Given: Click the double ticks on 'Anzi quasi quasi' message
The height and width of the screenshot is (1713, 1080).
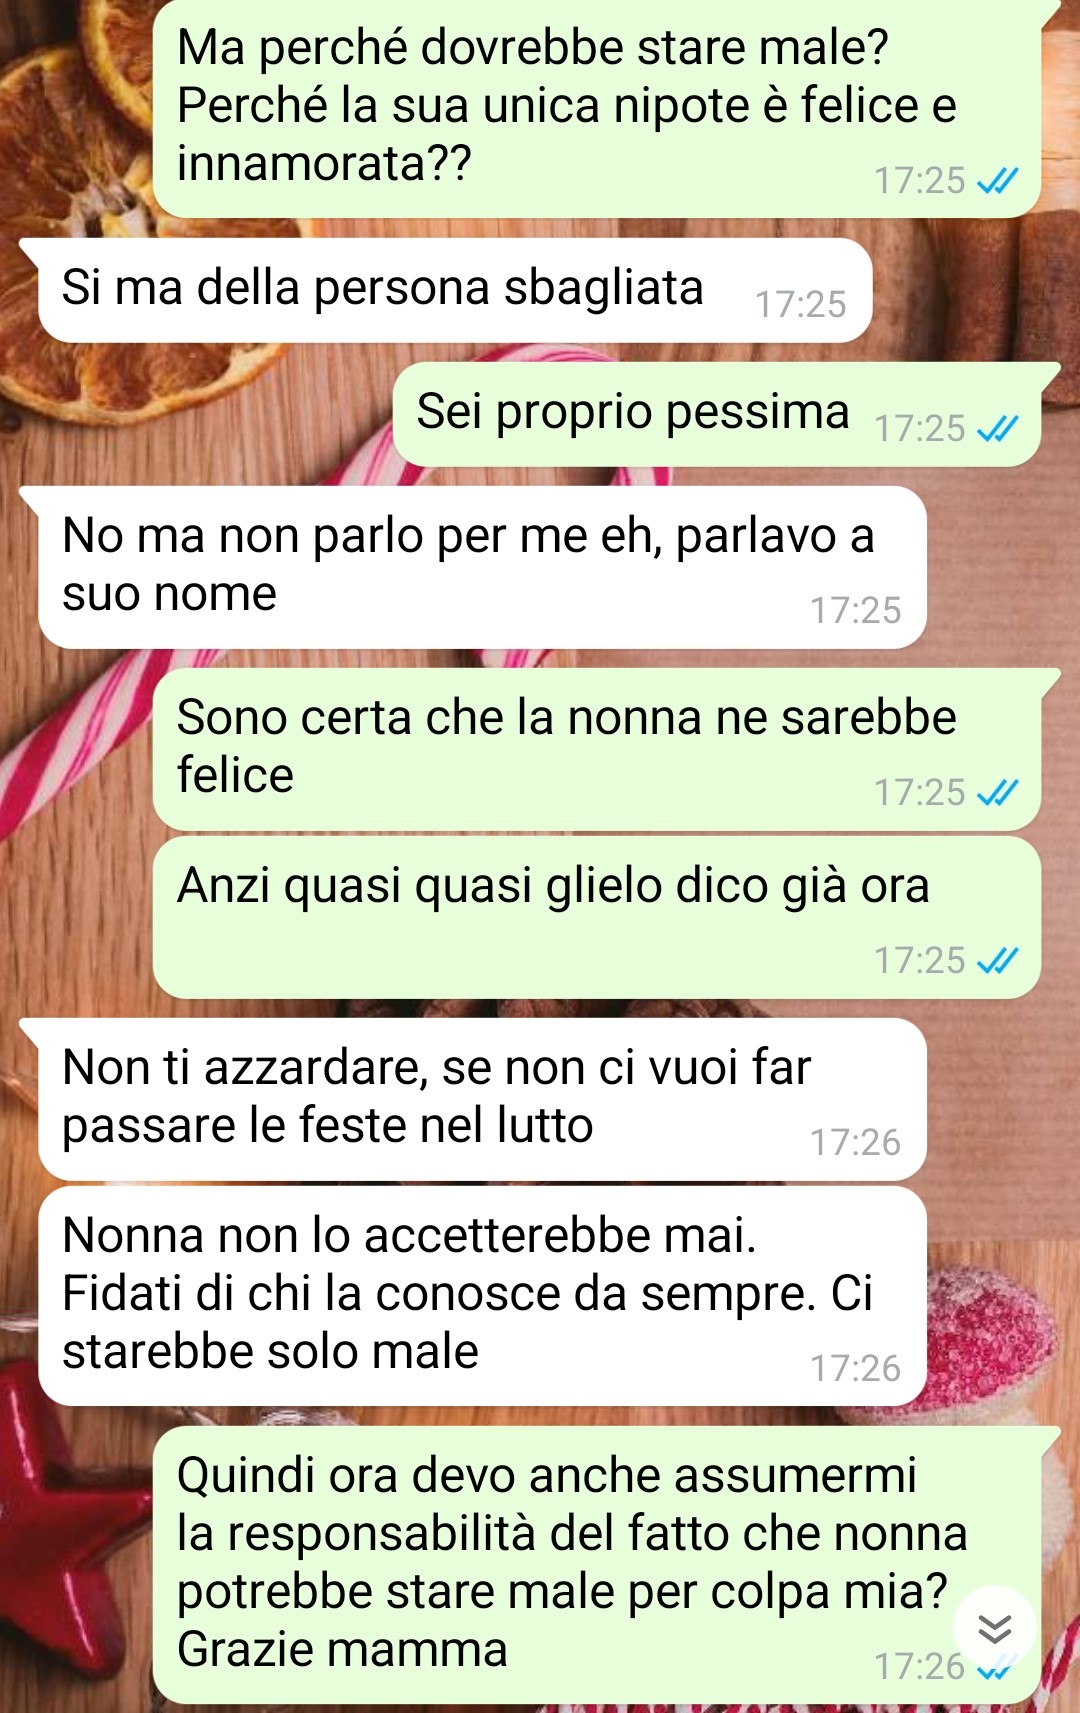Looking at the screenshot, I should pyautogui.click(x=997, y=960).
